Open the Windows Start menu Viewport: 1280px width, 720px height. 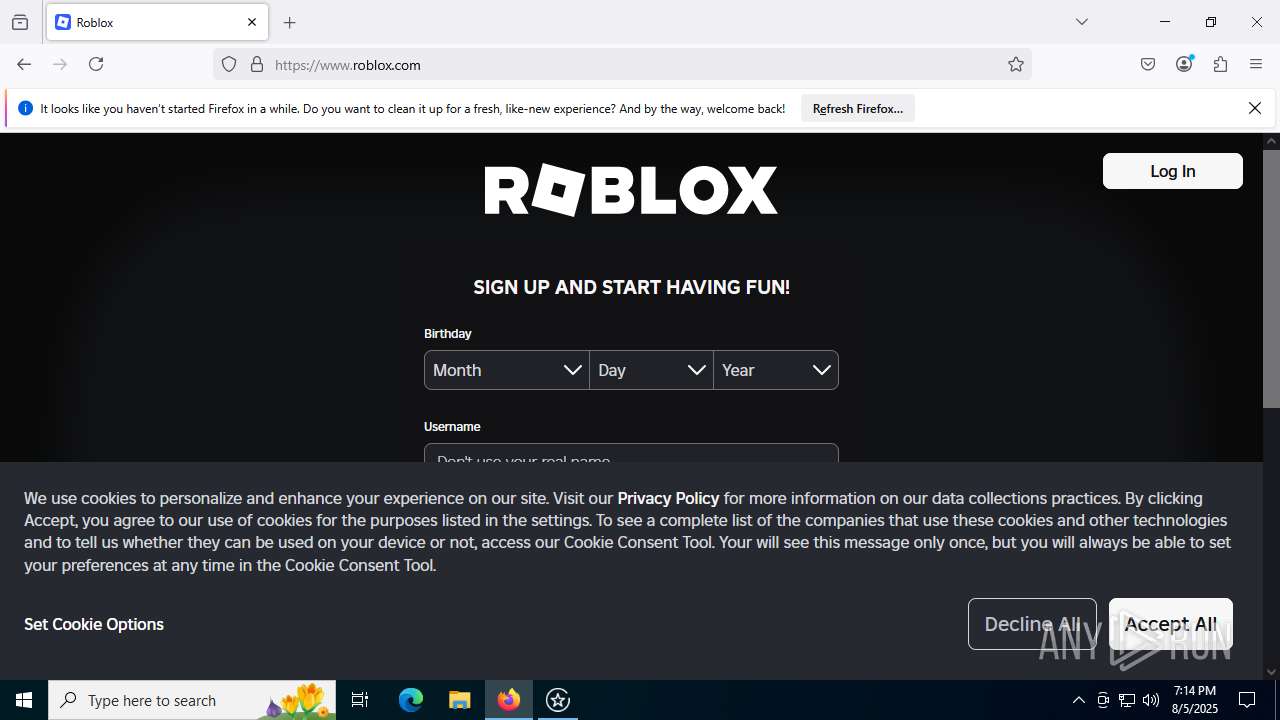click(24, 700)
